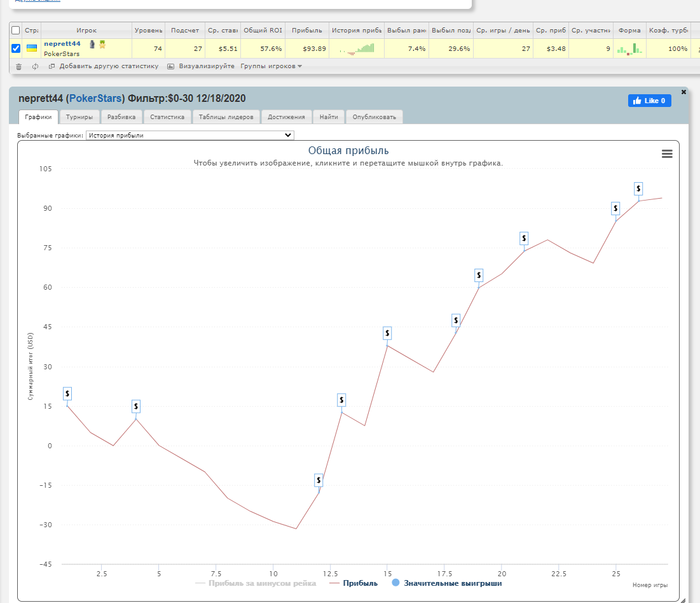Uncheck the neprett44 row checkbox
This screenshot has height=603, width=700.
[x=16, y=48]
